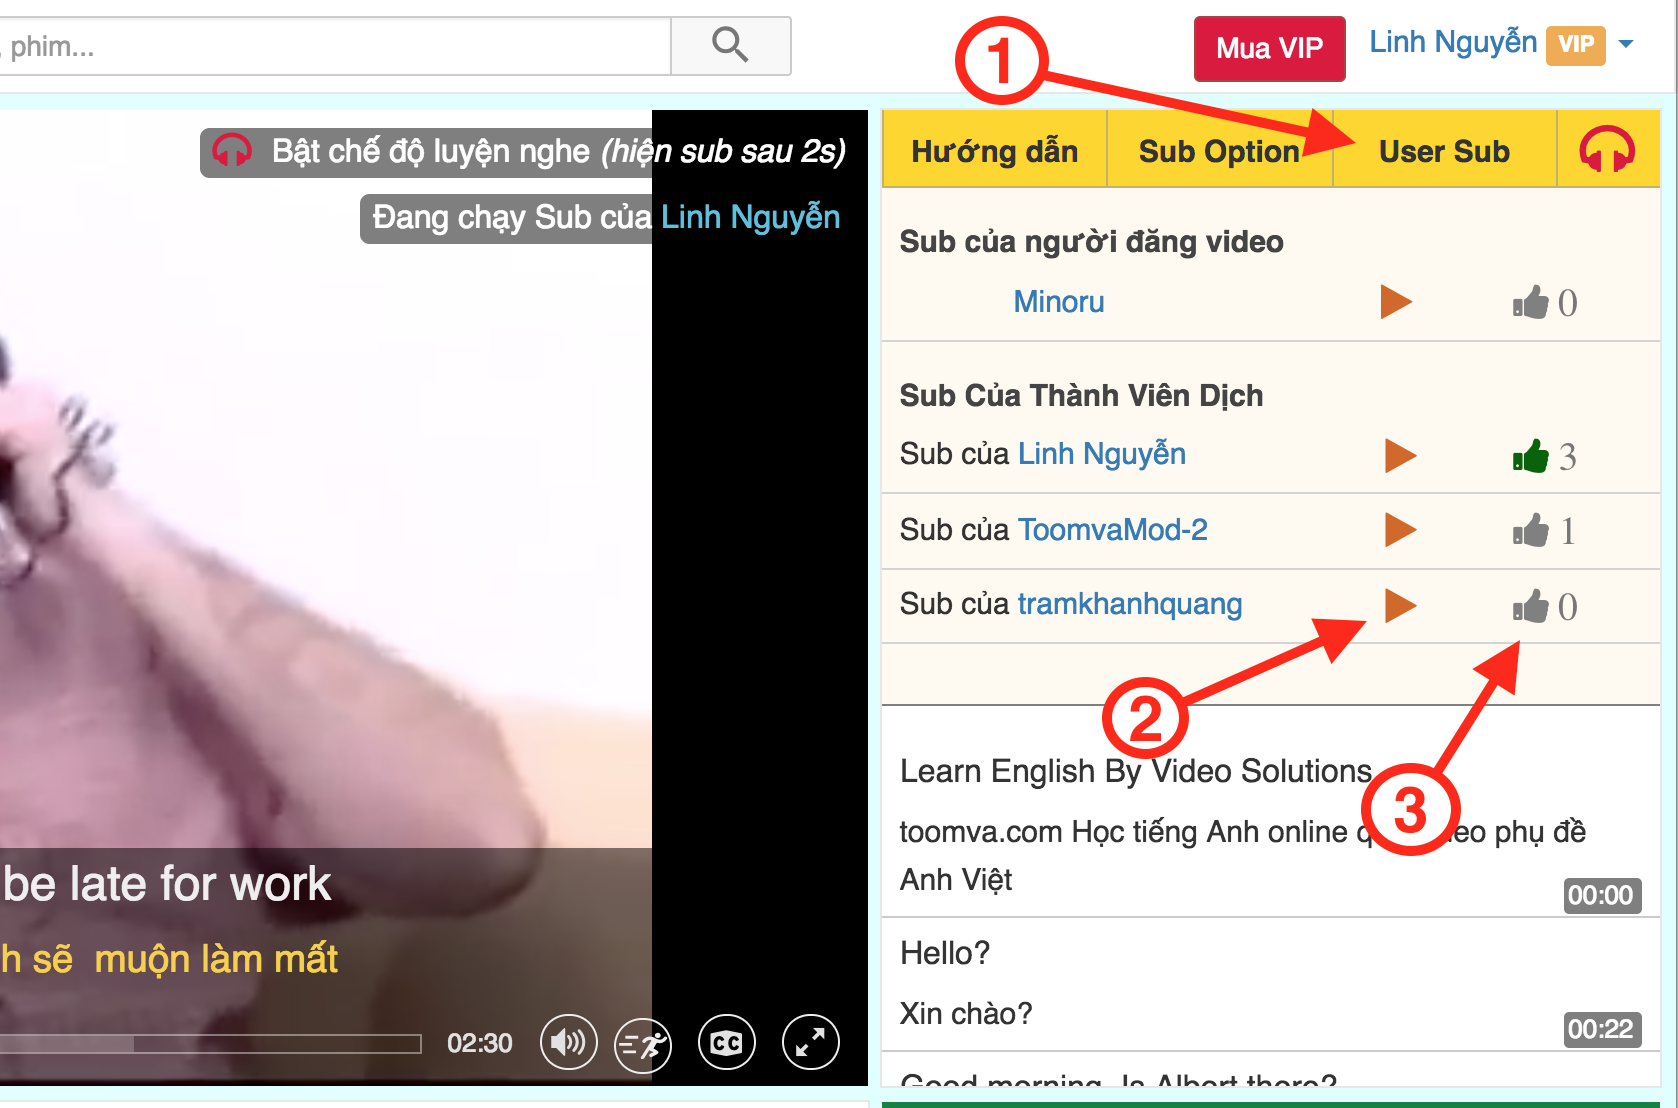1678x1108 pixels.
Task: Switch to the Sub Option tab
Action: click(x=1219, y=150)
